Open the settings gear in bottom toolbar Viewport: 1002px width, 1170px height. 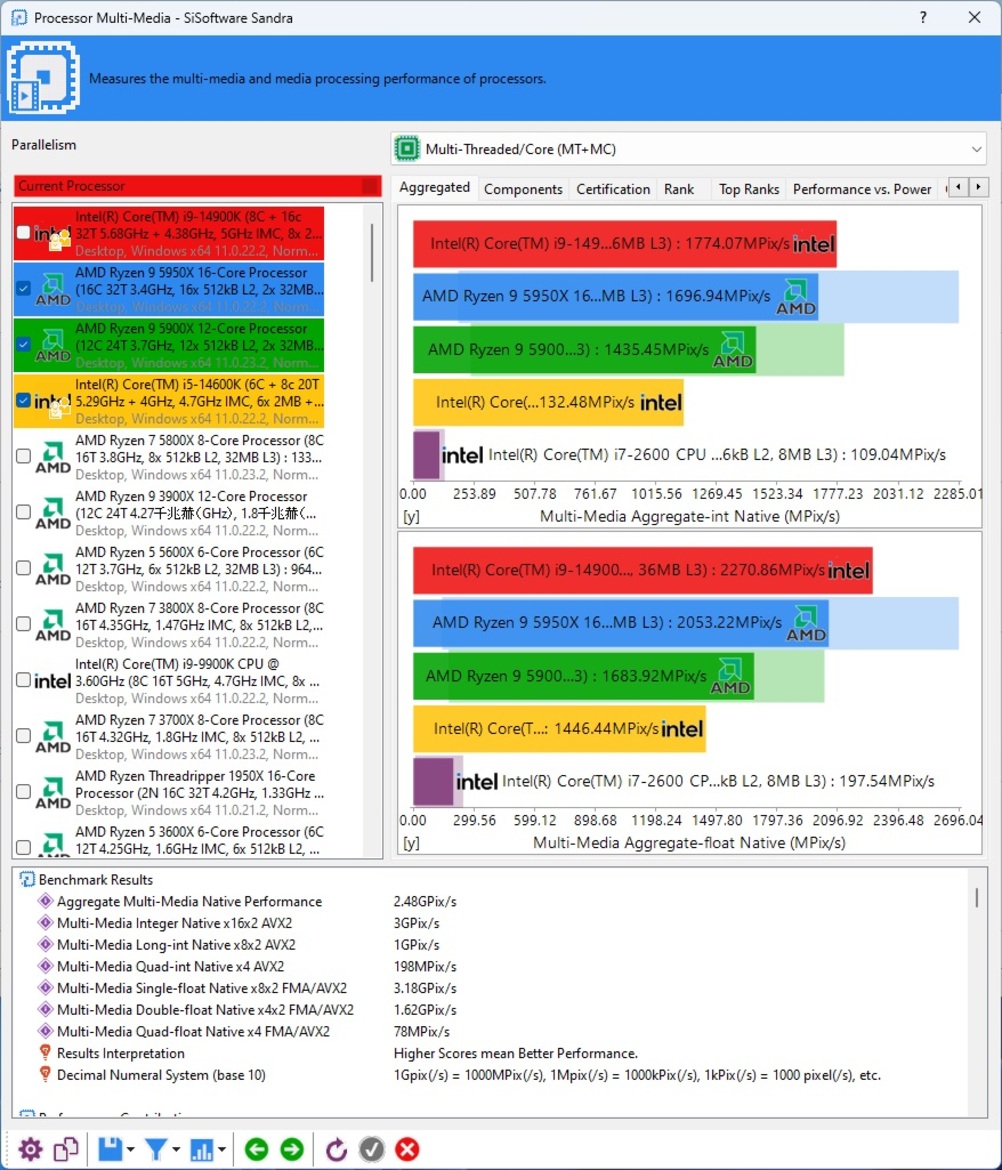tap(31, 1149)
